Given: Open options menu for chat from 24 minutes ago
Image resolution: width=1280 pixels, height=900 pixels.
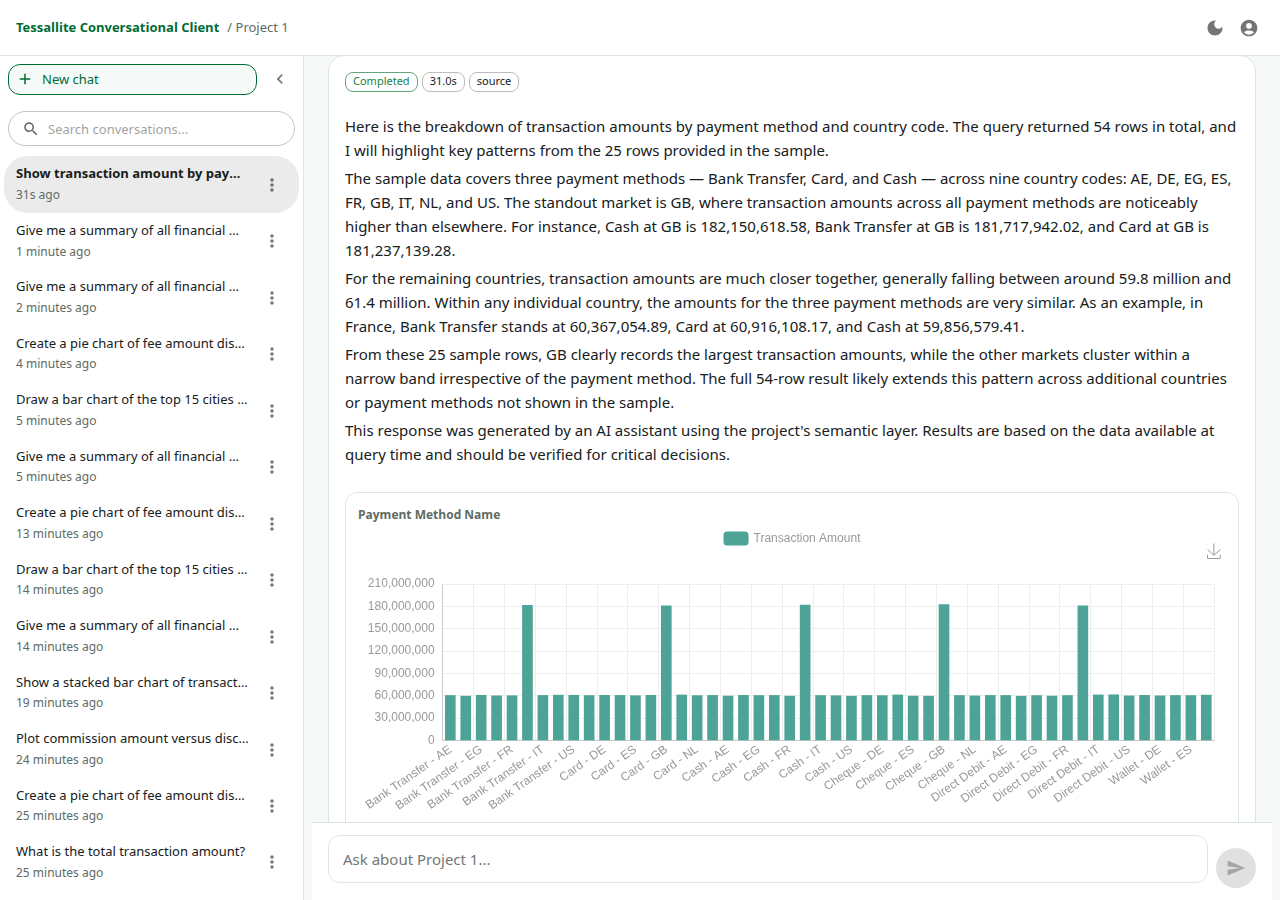Looking at the screenshot, I should click(272, 750).
